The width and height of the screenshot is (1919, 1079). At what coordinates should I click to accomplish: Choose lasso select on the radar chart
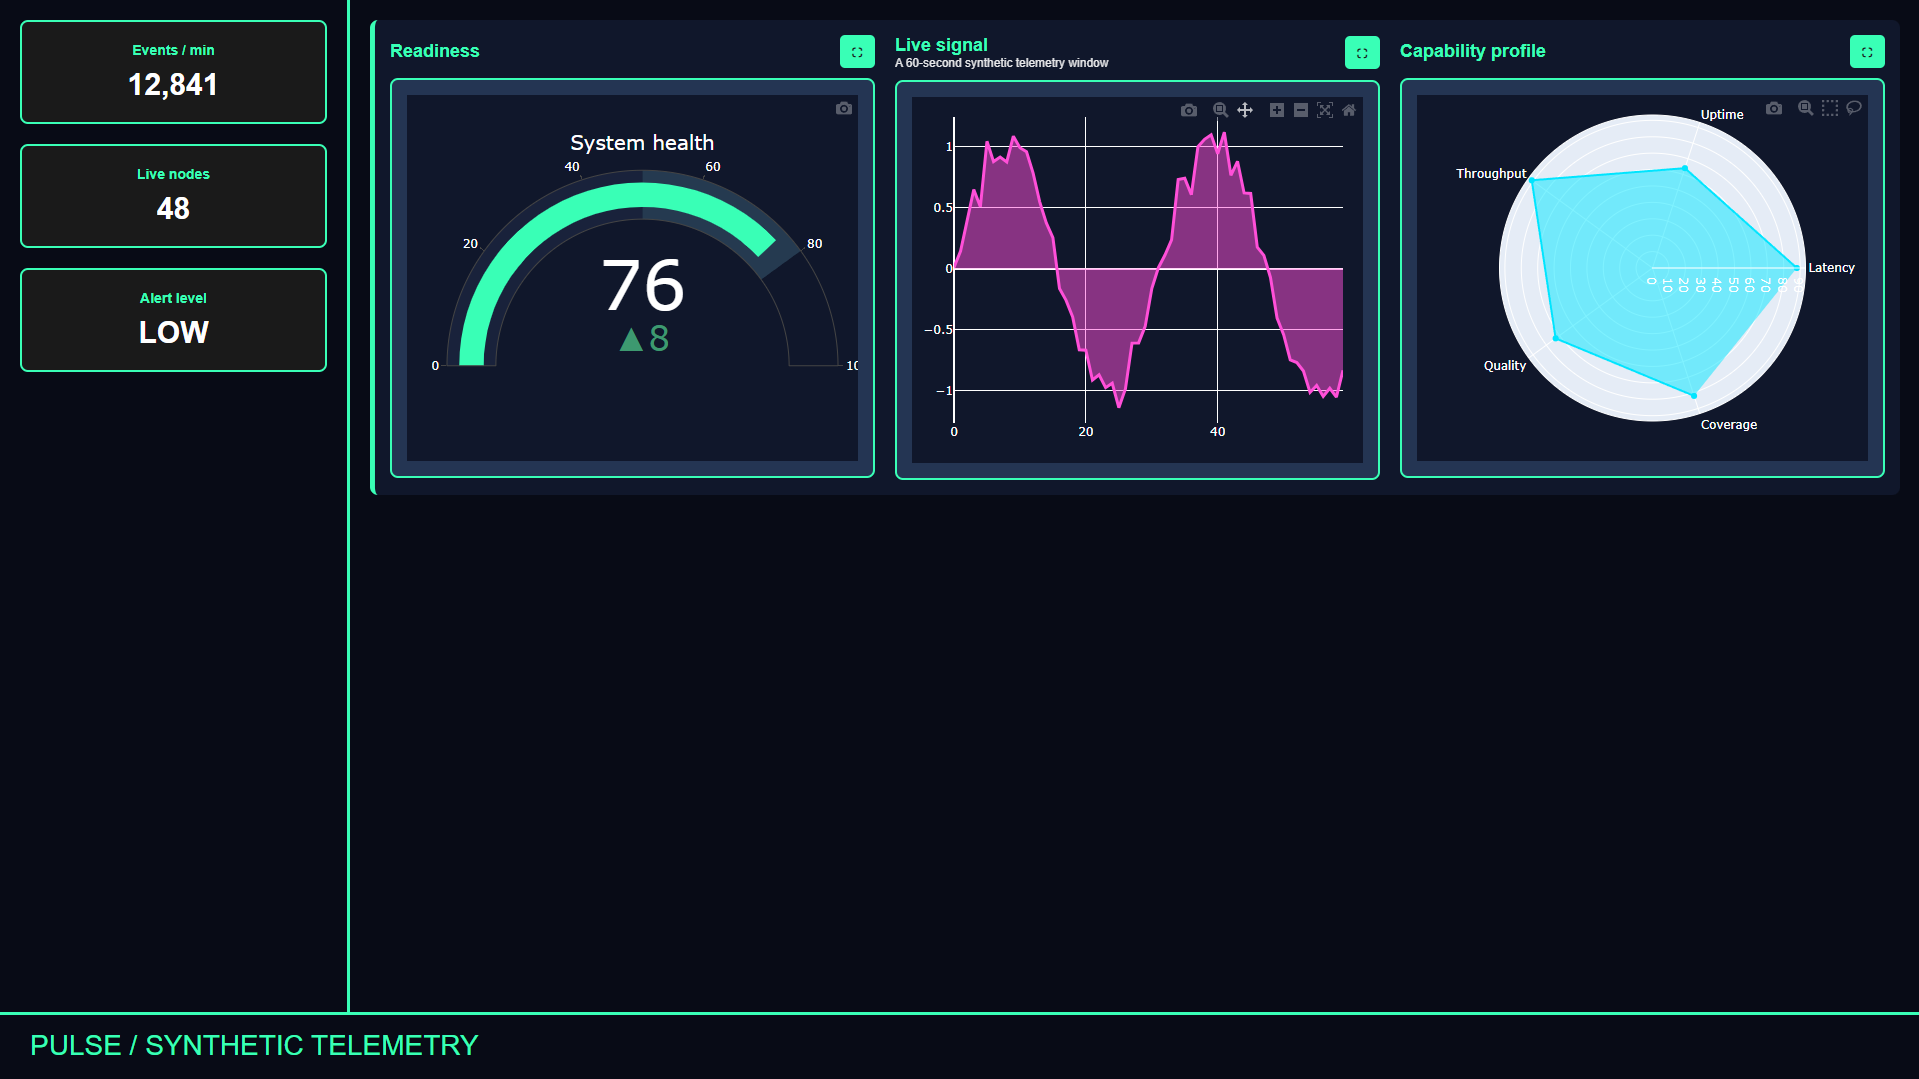coord(1854,108)
